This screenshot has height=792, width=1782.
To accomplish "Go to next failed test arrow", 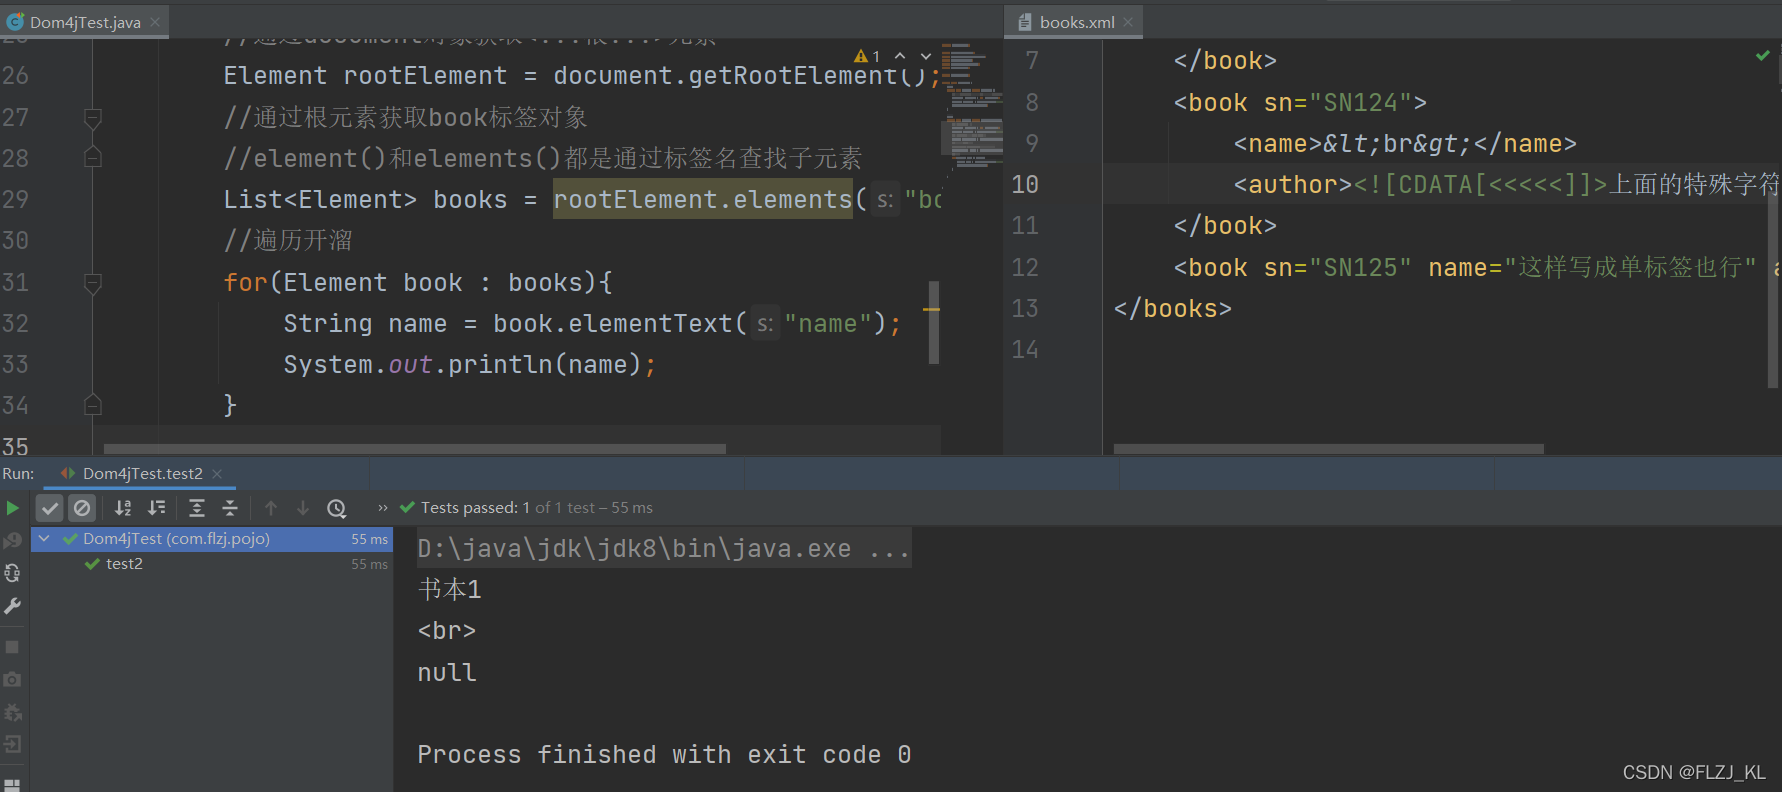I will coord(303,508).
